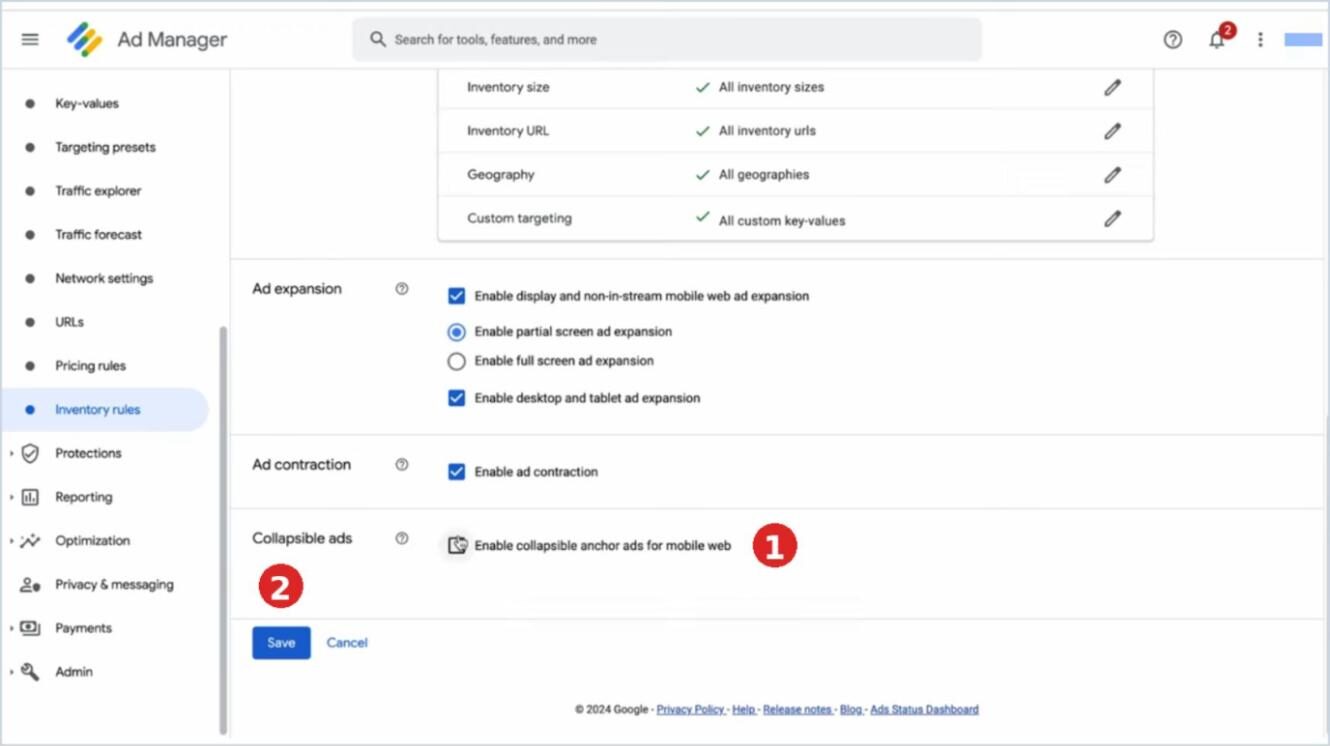Cancel the changes
The height and width of the screenshot is (746, 1330).
(x=347, y=643)
